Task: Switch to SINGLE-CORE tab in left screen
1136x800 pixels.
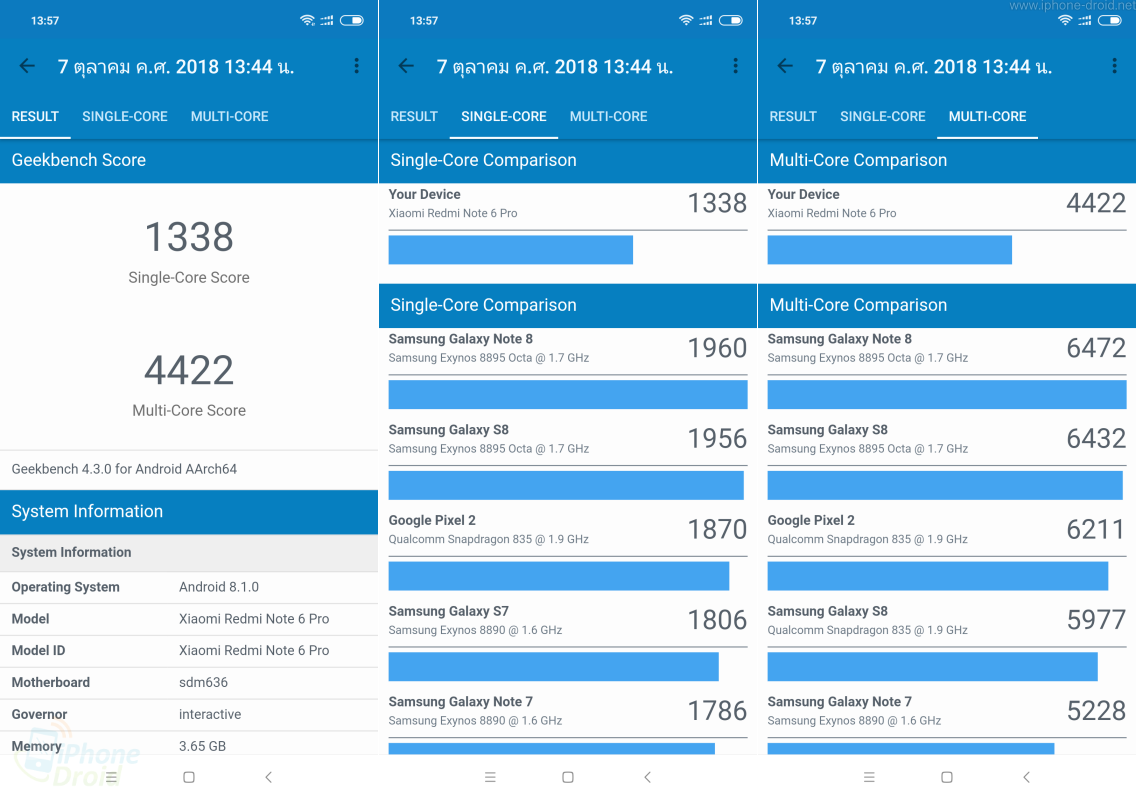Action: (125, 117)
